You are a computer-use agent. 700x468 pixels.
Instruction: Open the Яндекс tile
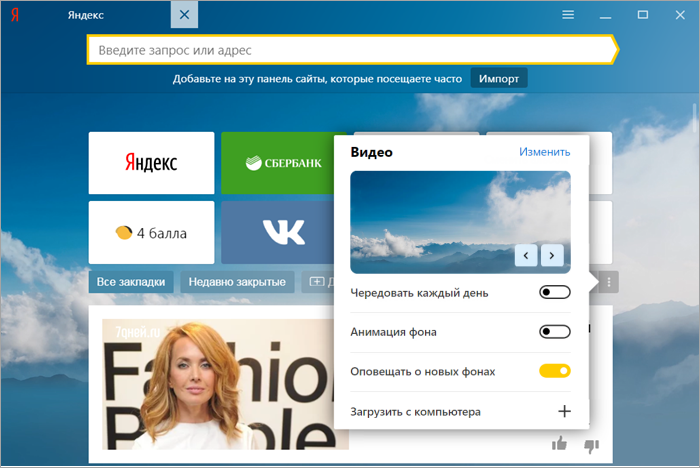tap(151, 163)
